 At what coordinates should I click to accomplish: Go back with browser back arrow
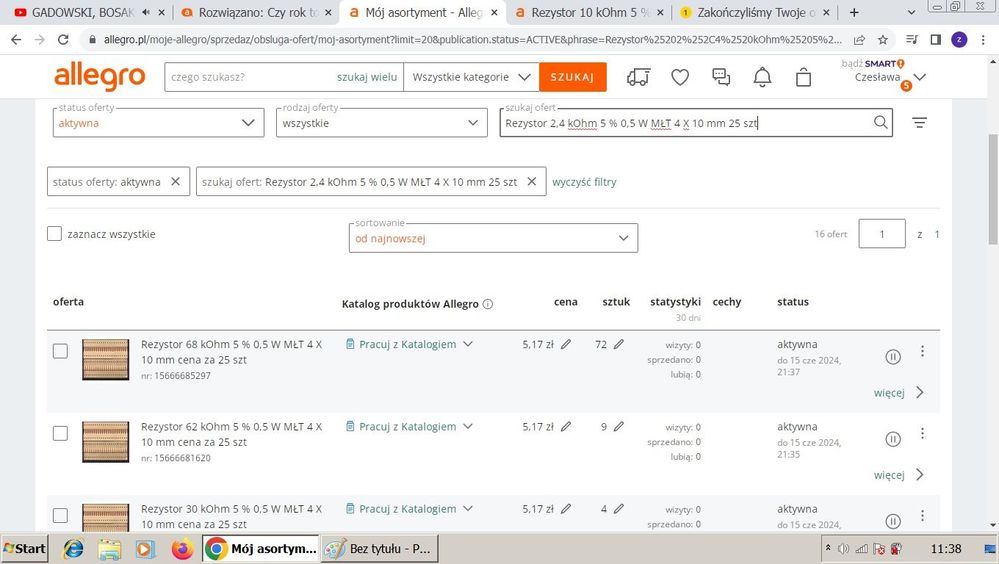(16, 40)
